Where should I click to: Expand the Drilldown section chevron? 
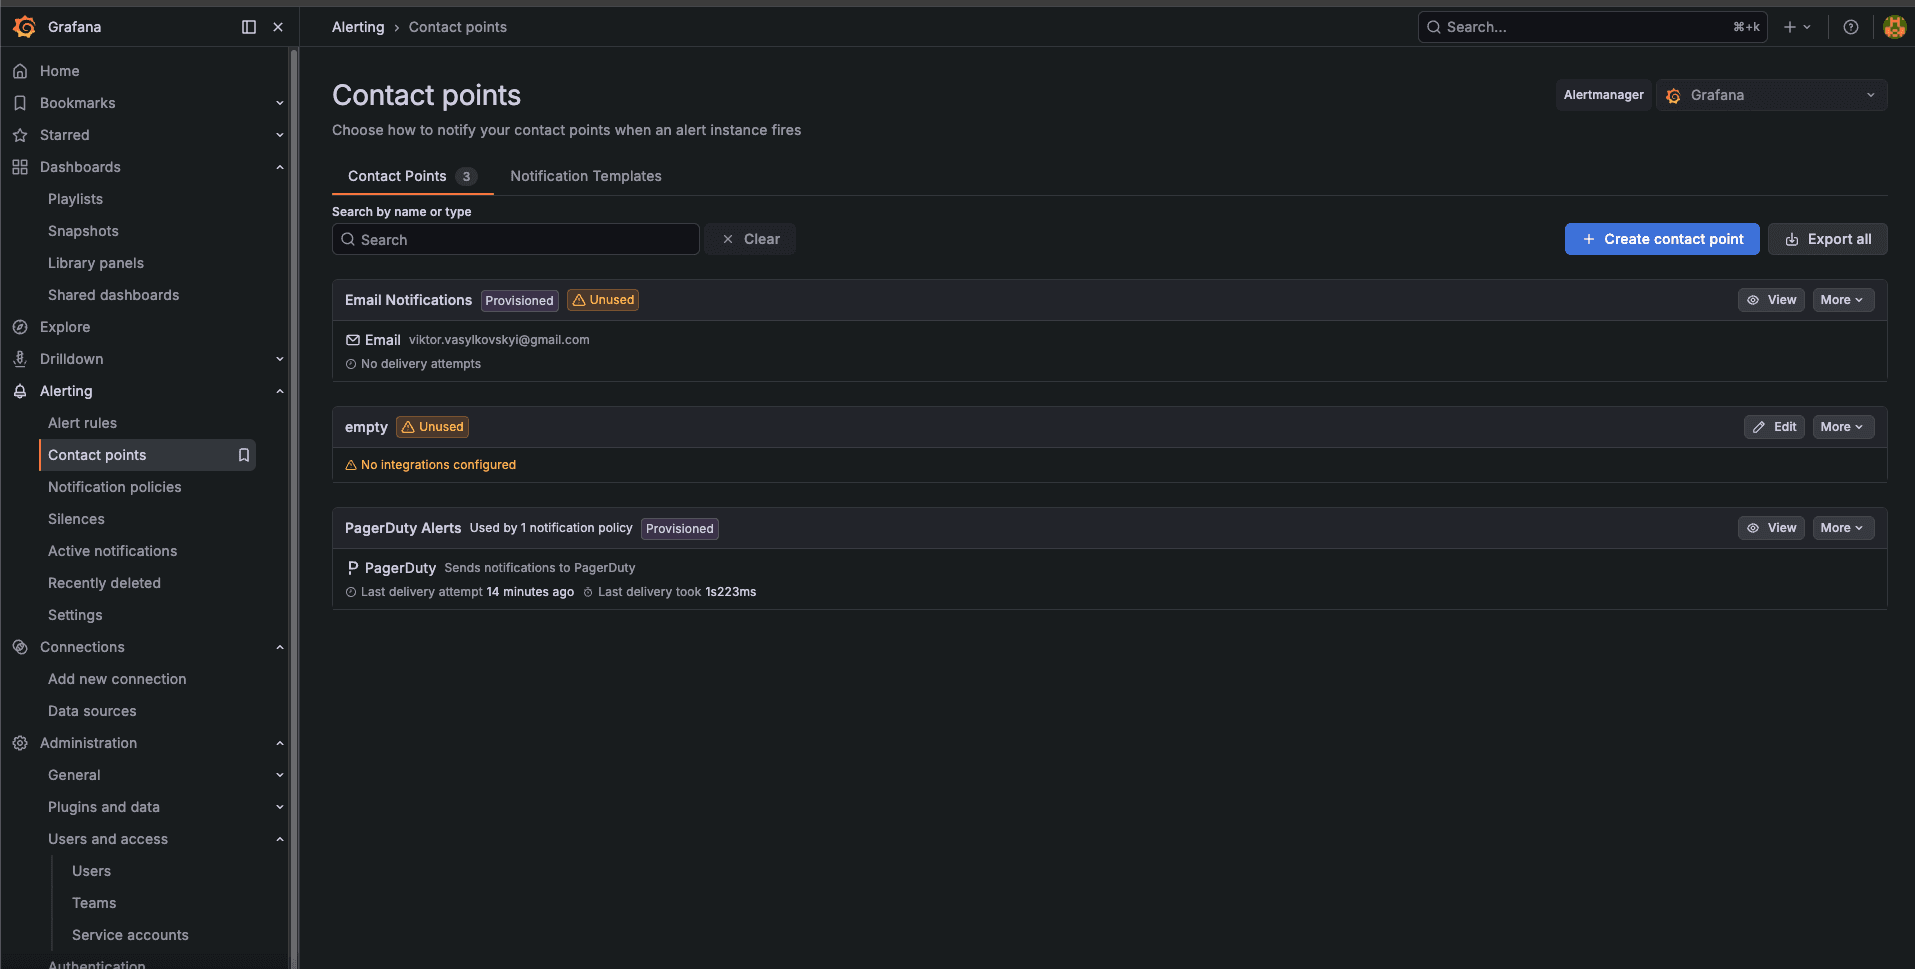click(280, 359)
